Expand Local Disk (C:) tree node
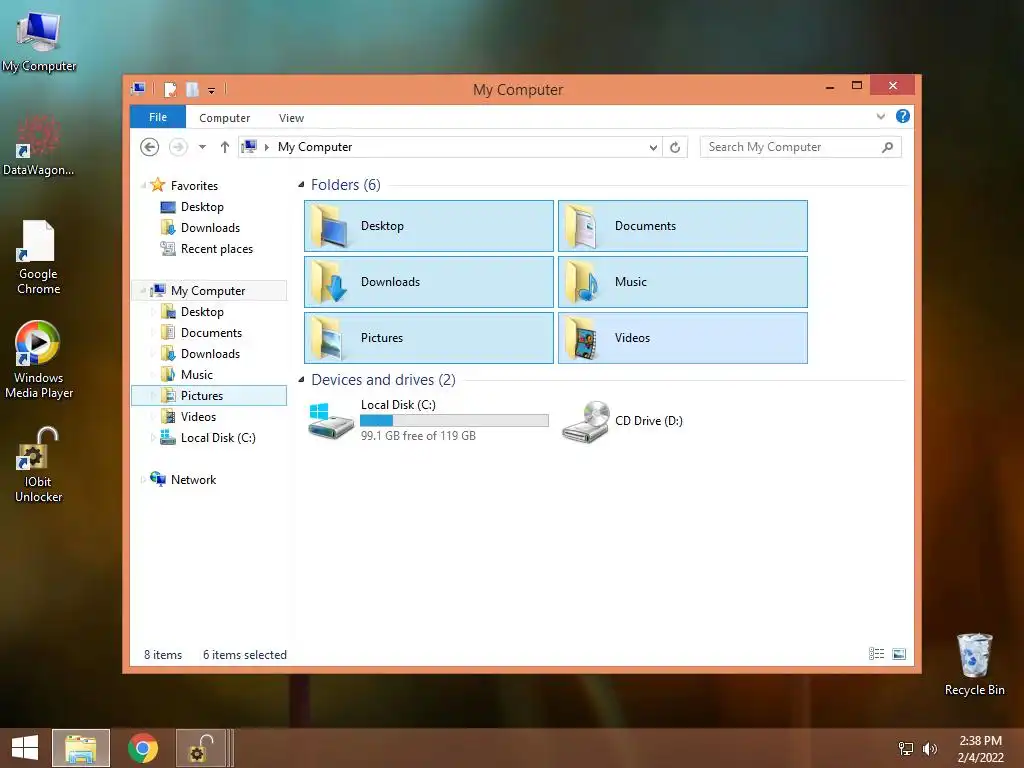 [153, 438]
